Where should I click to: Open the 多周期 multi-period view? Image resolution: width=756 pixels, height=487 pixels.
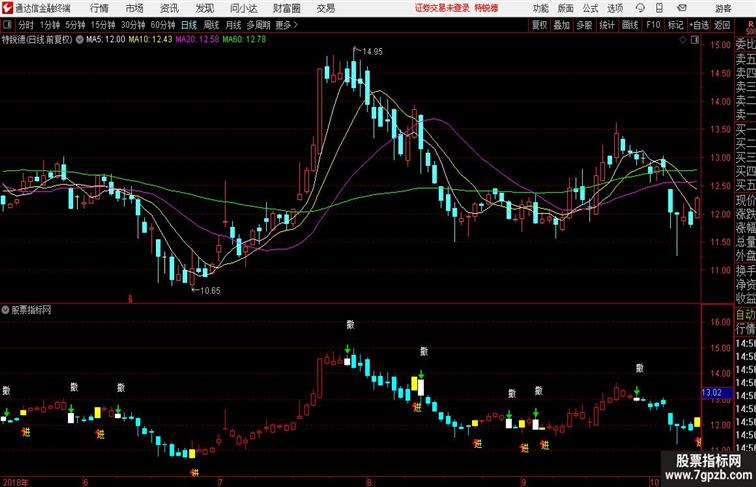click(258, 25)
